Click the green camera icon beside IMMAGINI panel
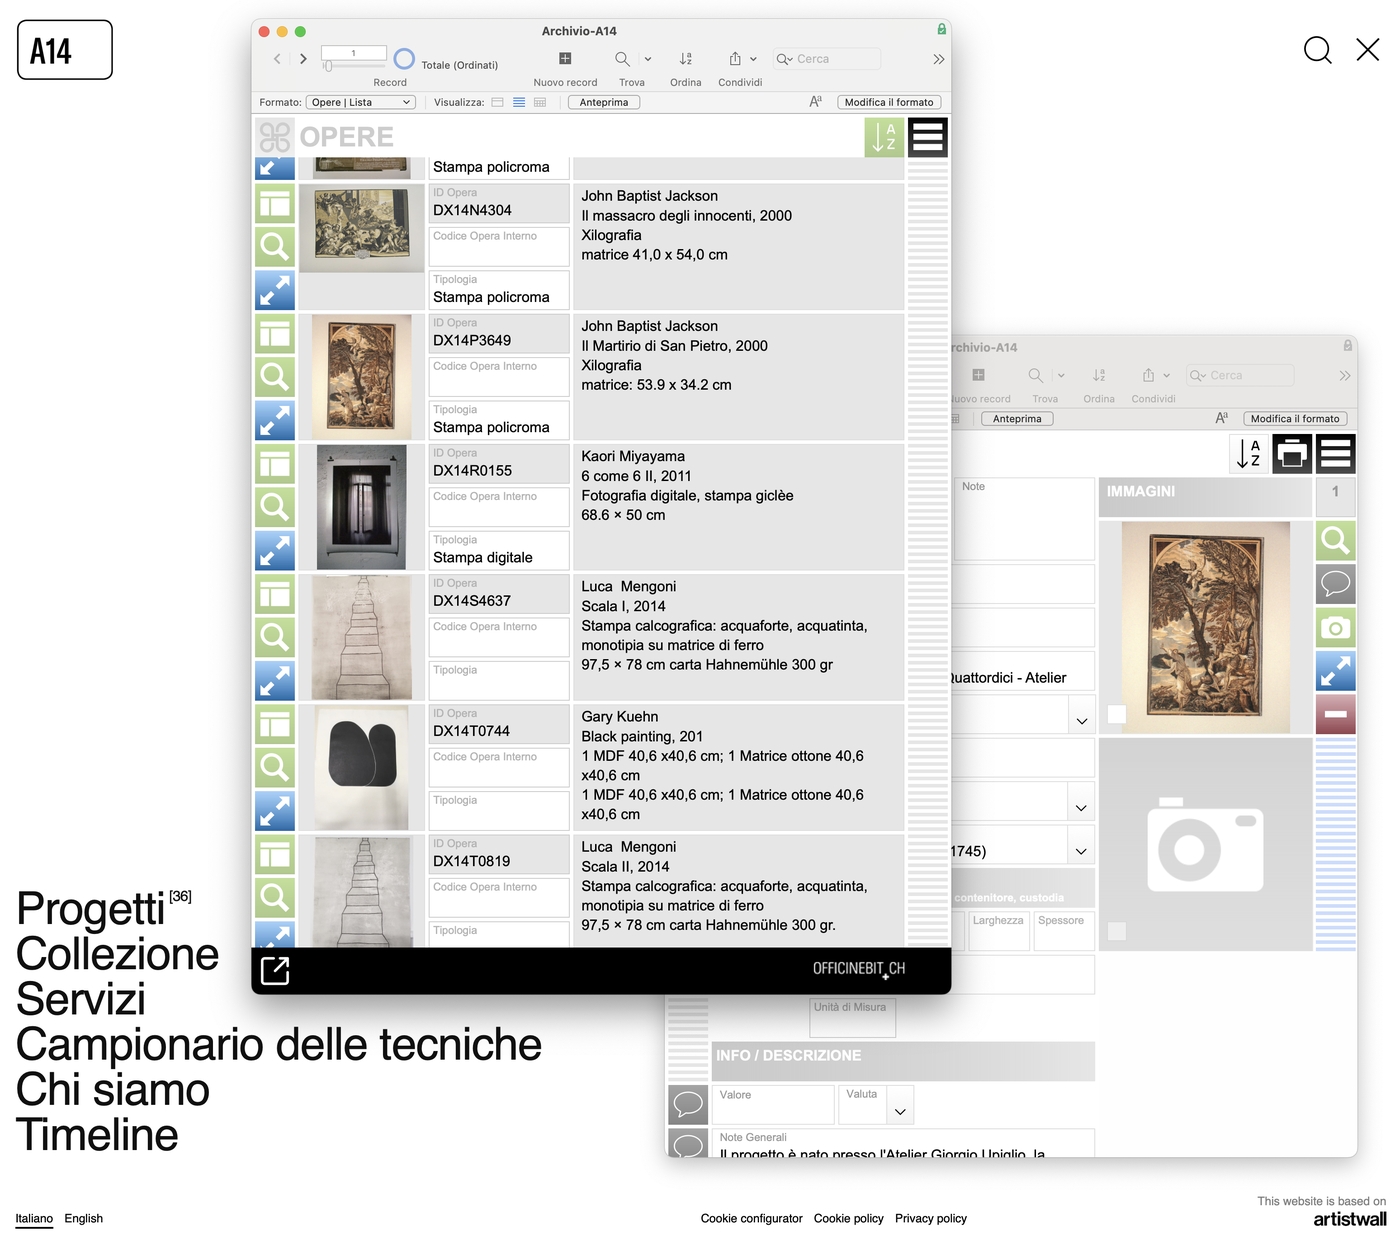The width and height of the screenshot is (1400, 1245). [1336, 628]
